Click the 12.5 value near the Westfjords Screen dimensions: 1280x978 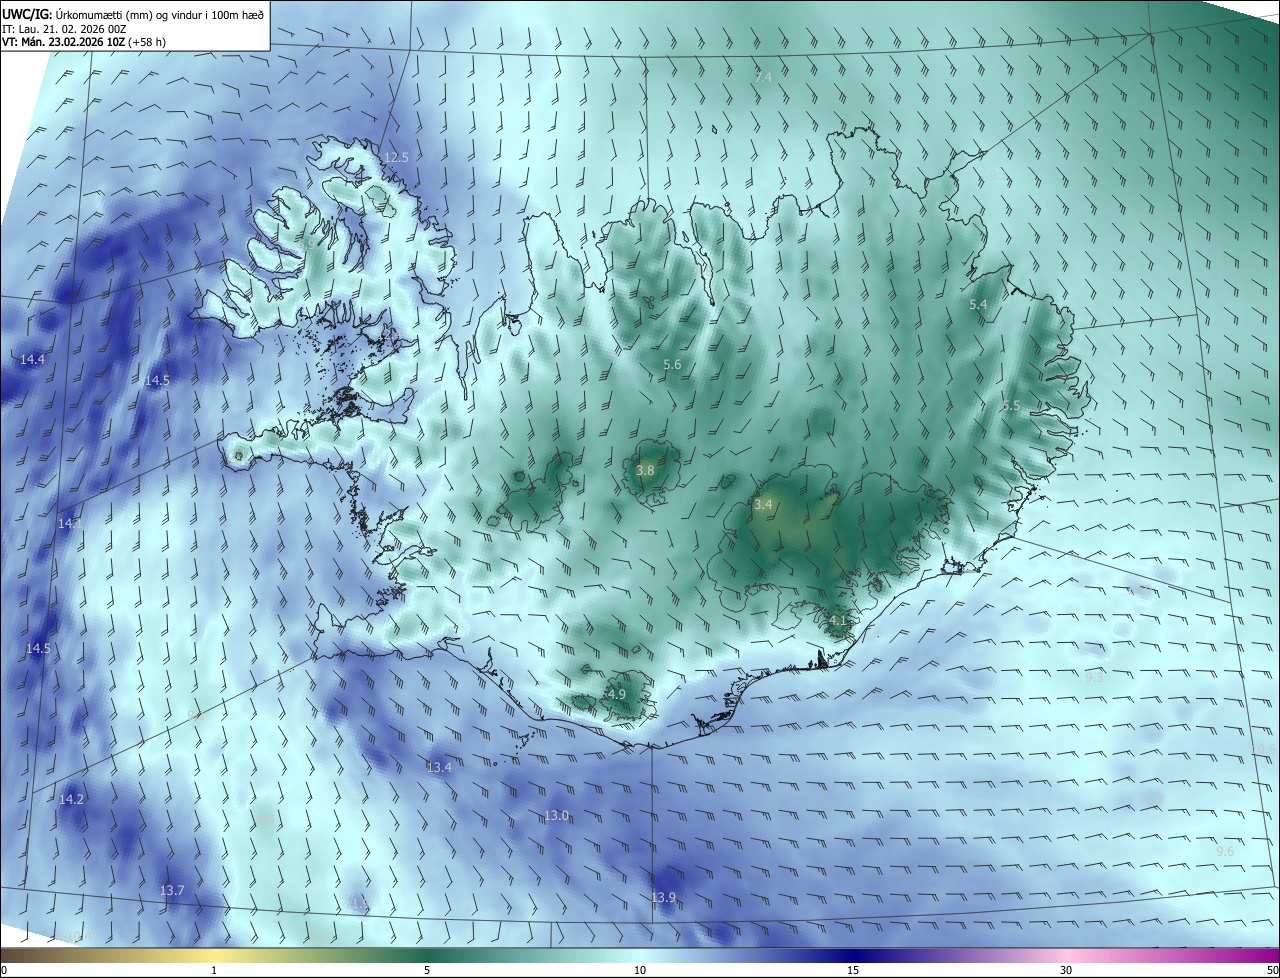point(396,157)
